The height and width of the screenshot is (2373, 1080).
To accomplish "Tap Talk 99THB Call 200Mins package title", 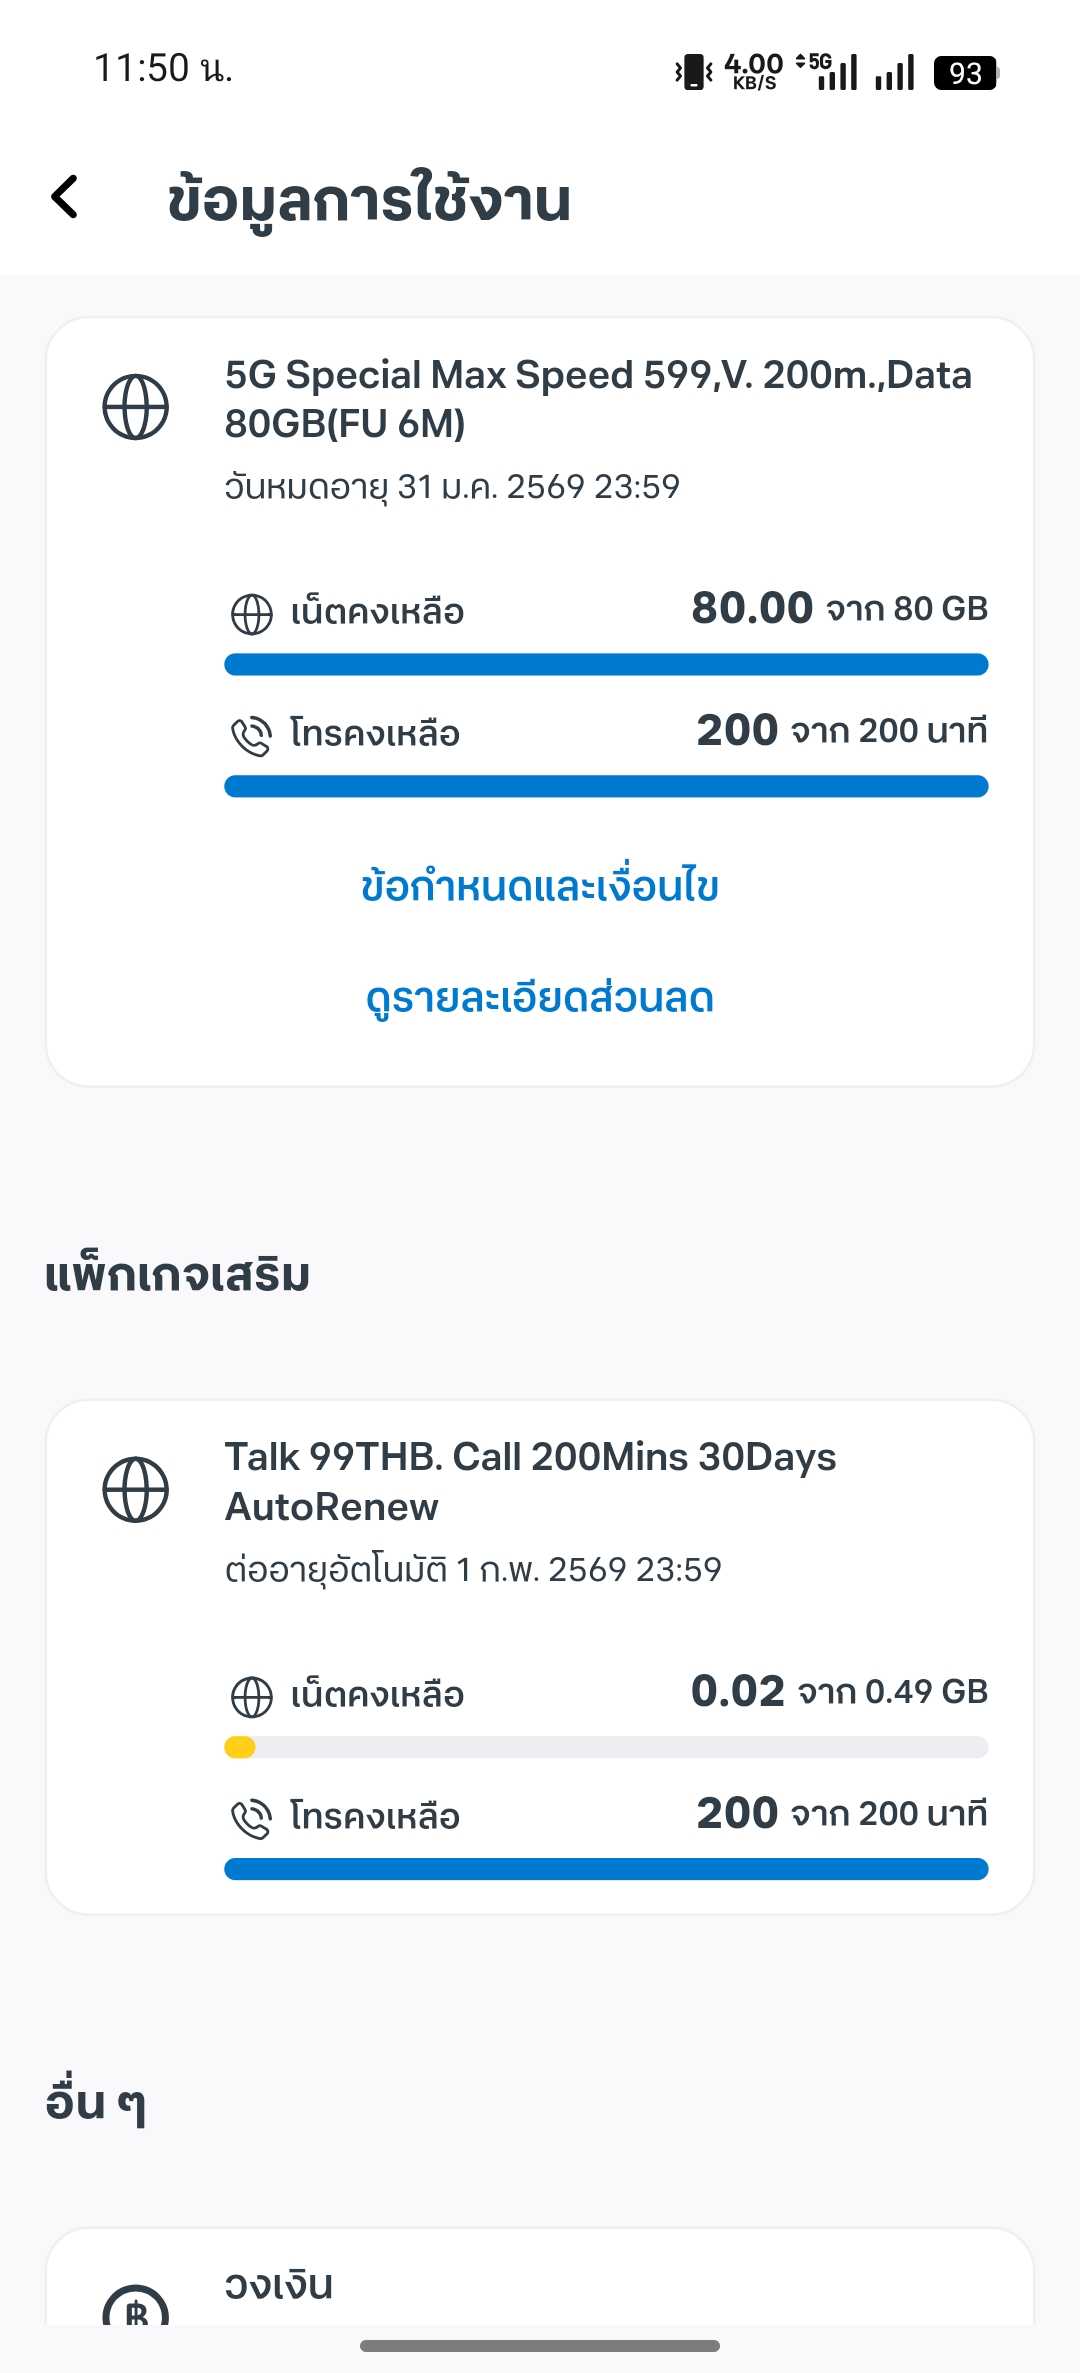I will click(530, 1482).
